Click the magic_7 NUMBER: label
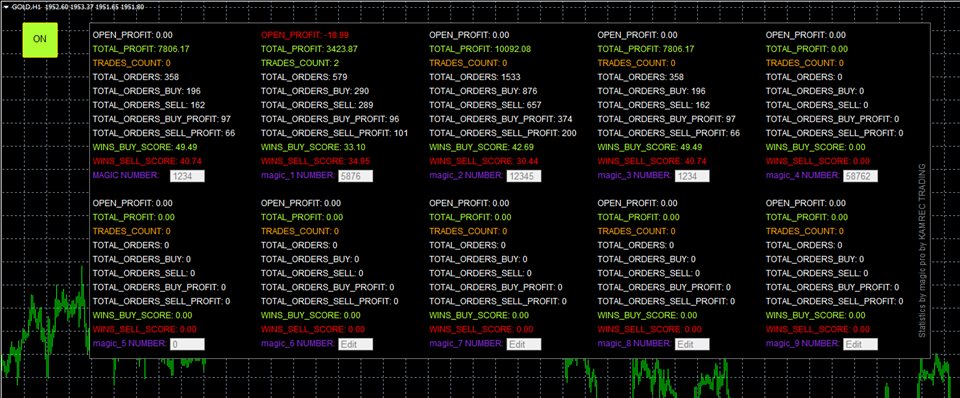The width and height of the screenshot is (960, 398). click(x=467, y=344)
